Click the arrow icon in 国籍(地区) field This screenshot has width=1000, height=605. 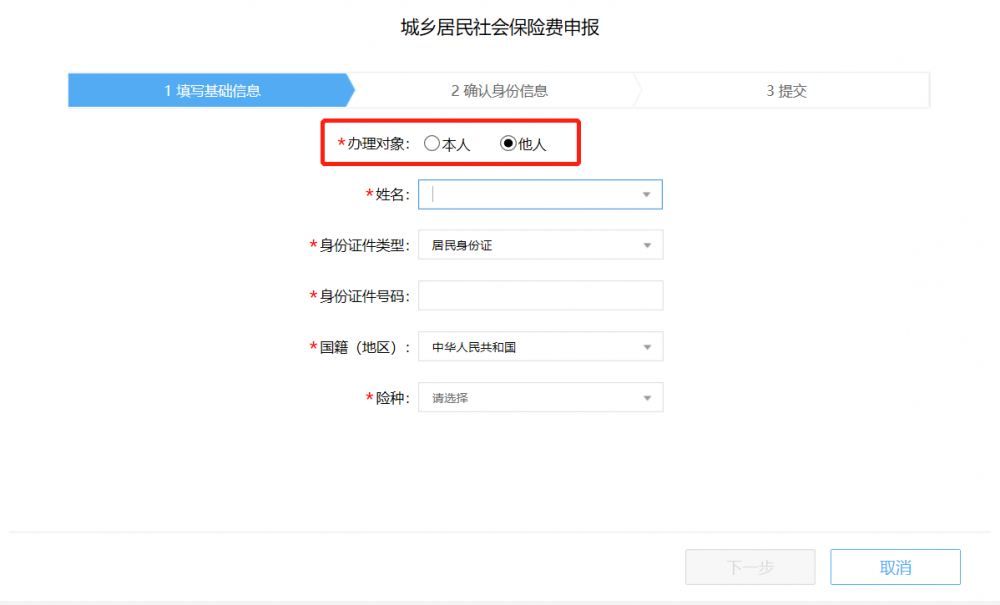click(646, 347)
